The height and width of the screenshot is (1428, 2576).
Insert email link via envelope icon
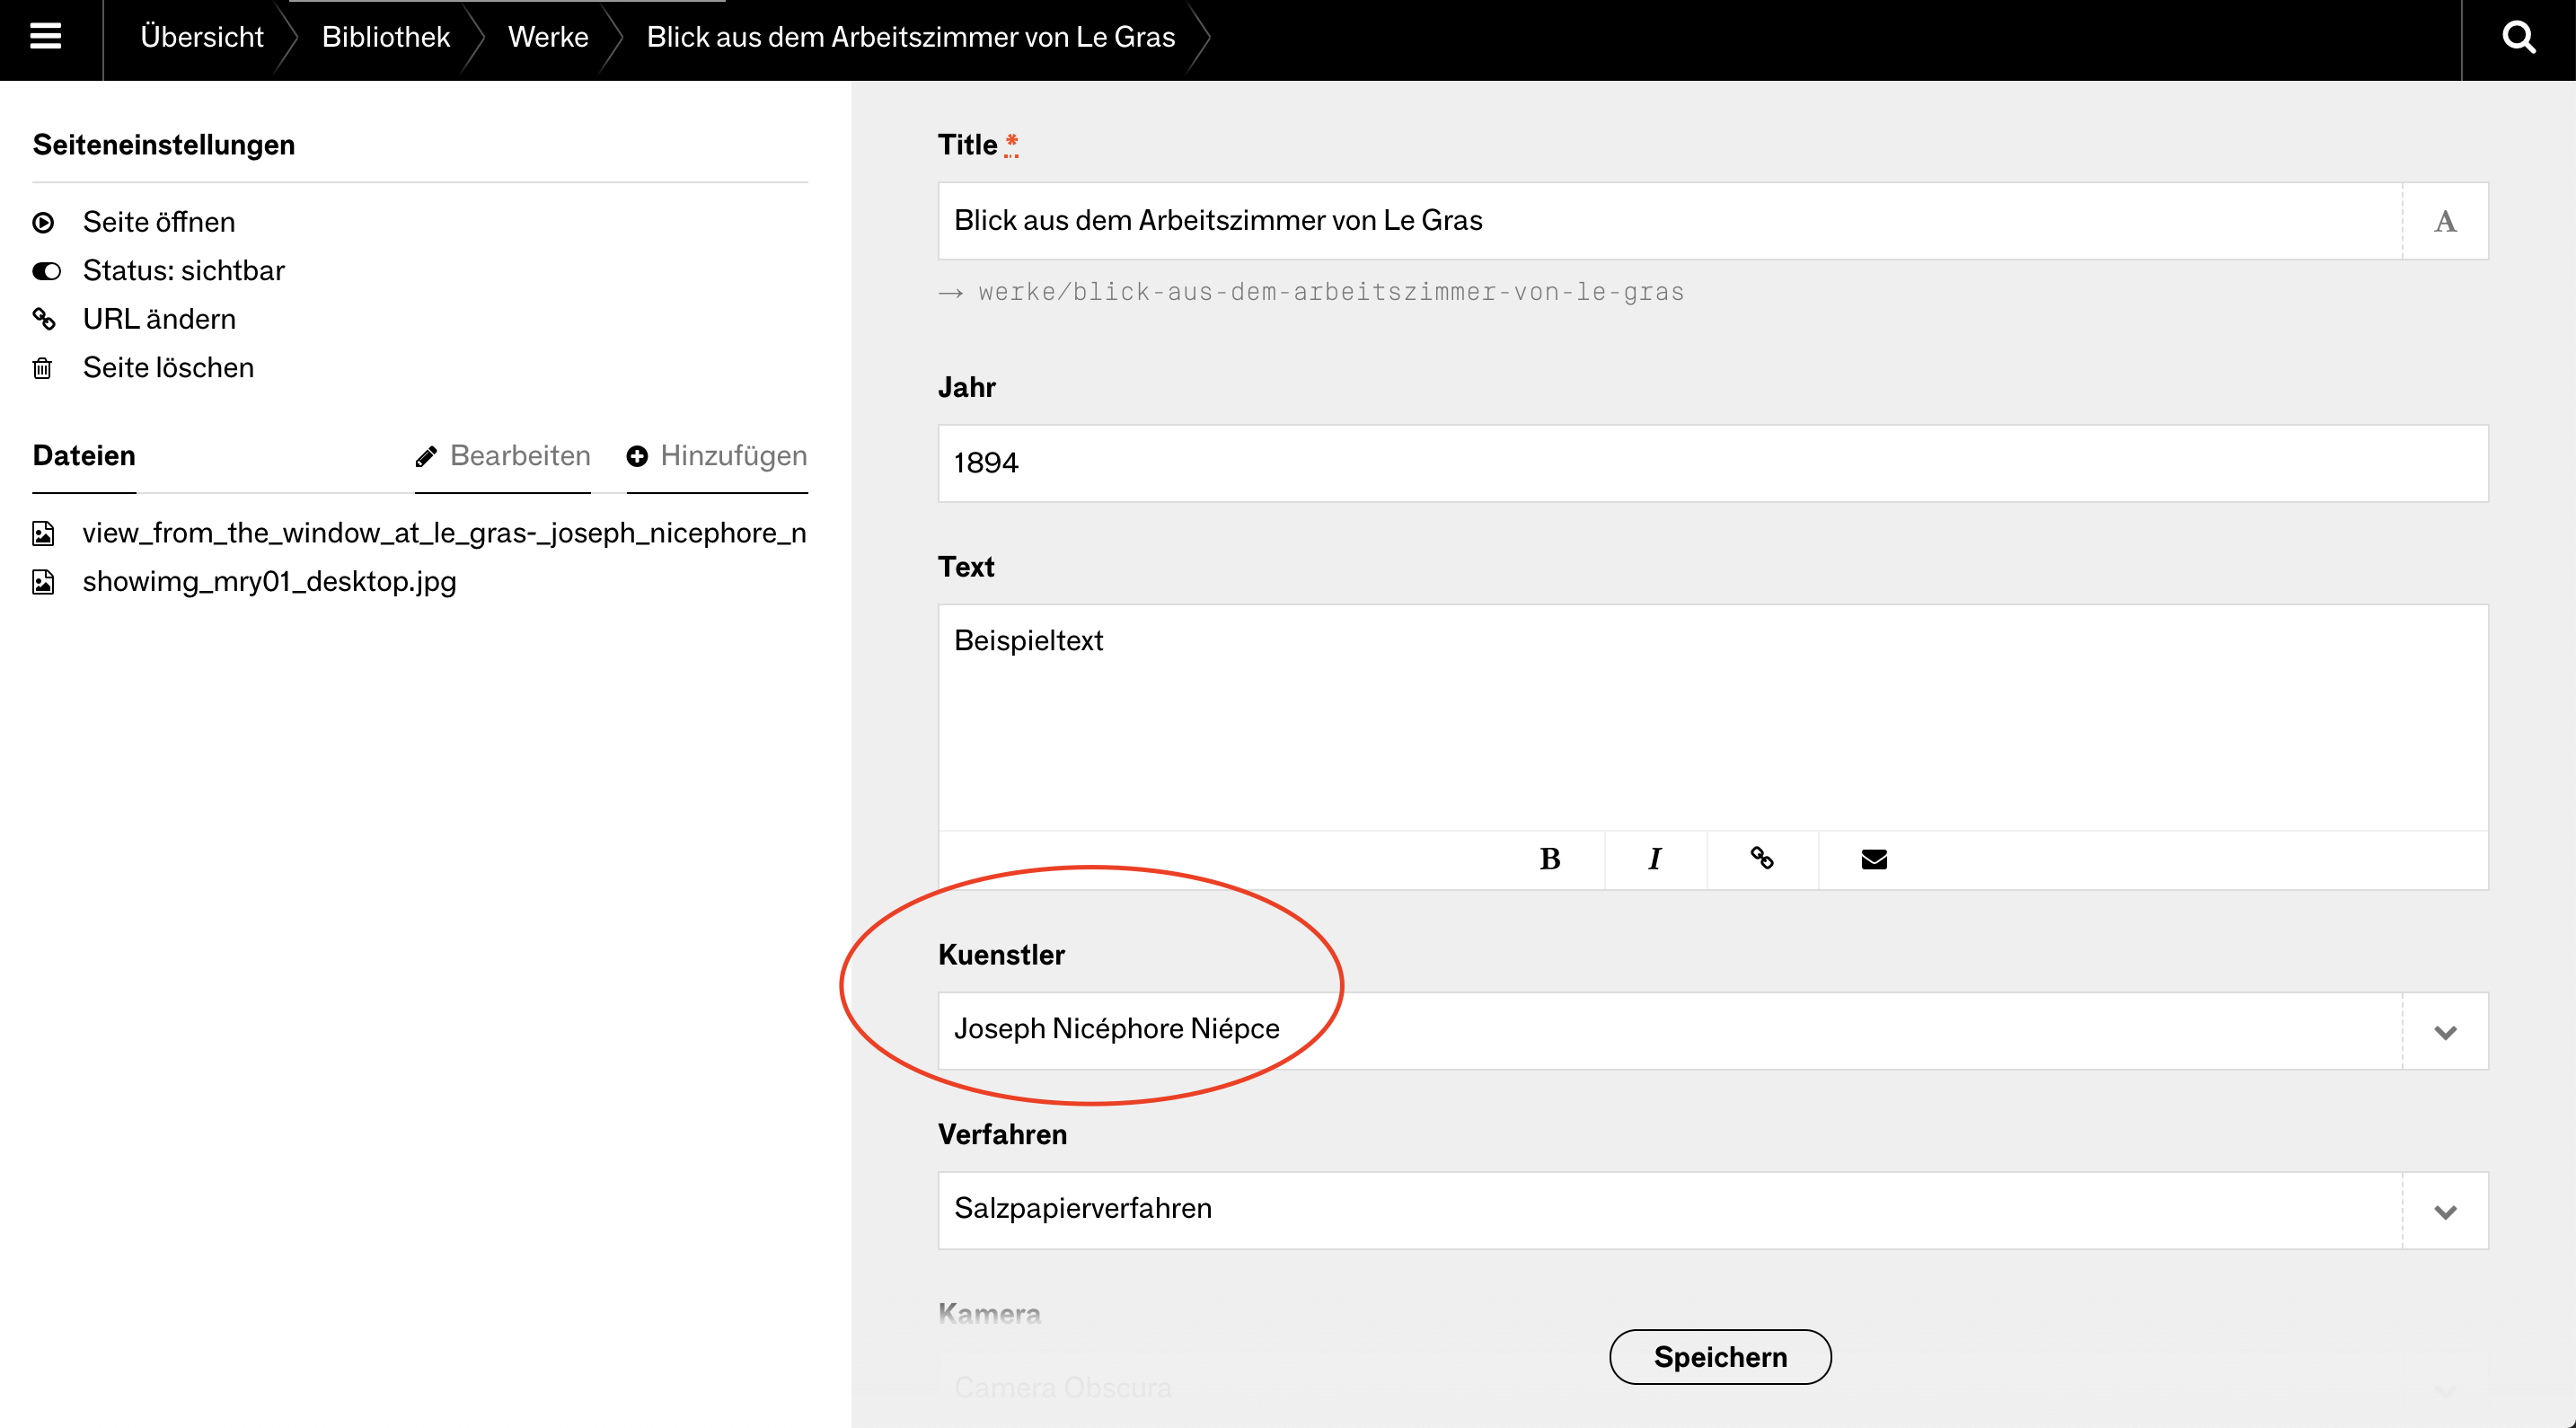point(1874,859)
